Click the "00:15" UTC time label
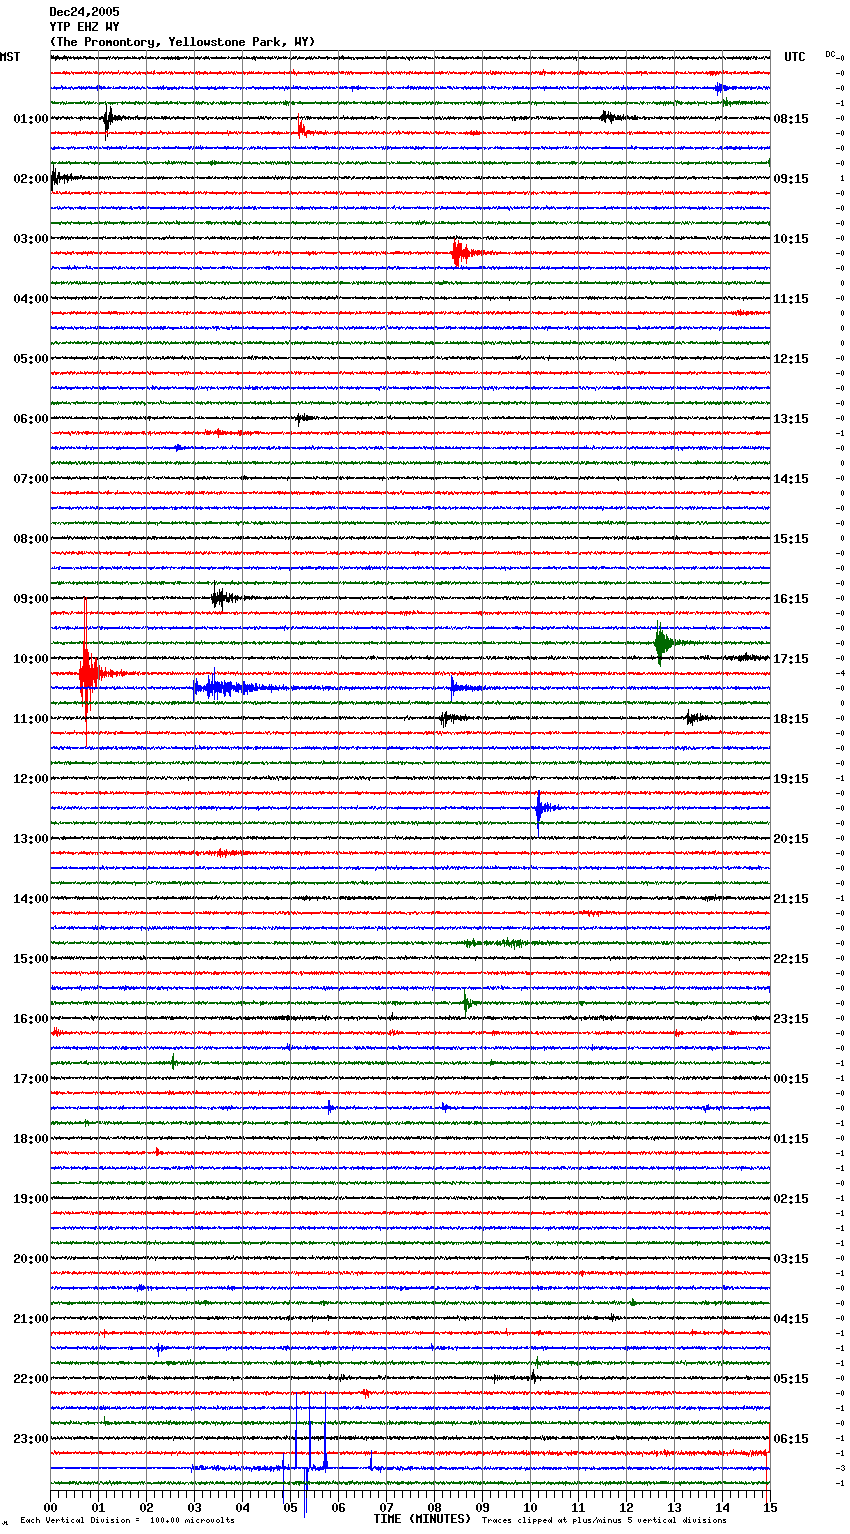The image size is (850, 1534). (791, 1079)
